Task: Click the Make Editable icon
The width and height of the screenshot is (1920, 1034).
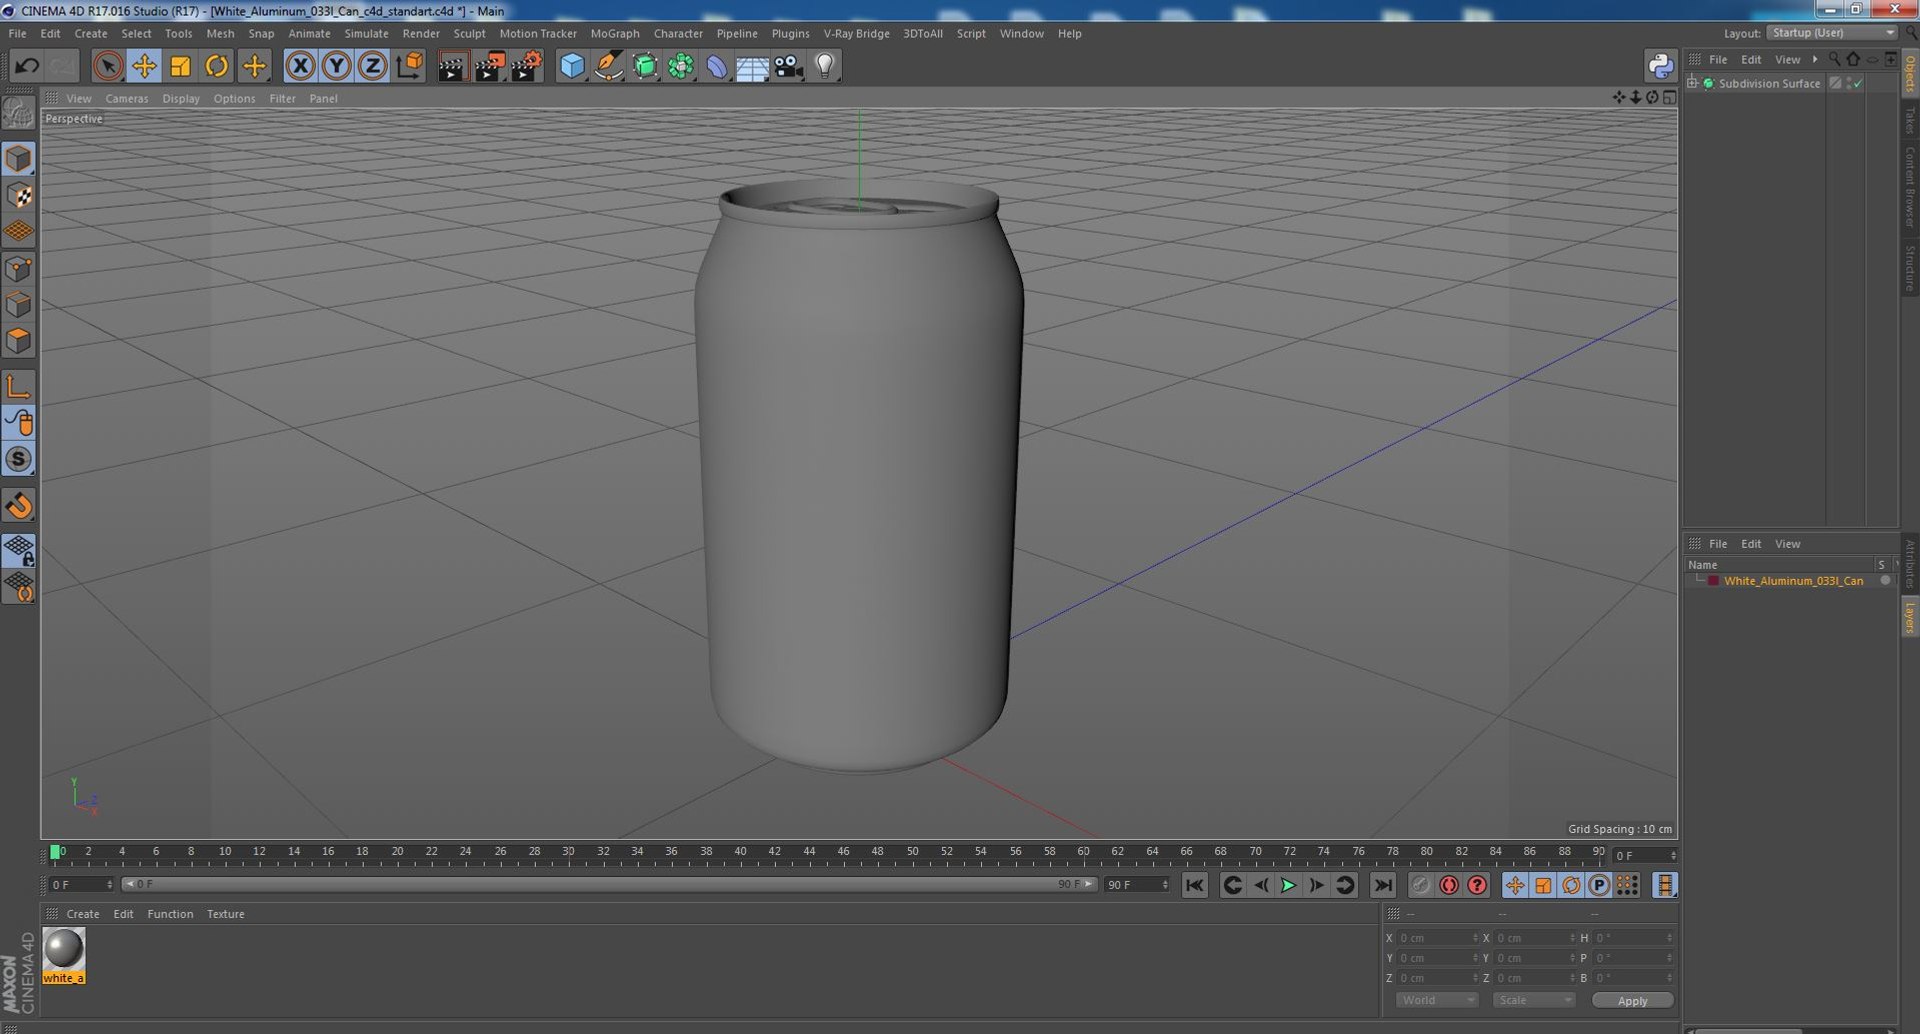Action: tap(19, 113)
